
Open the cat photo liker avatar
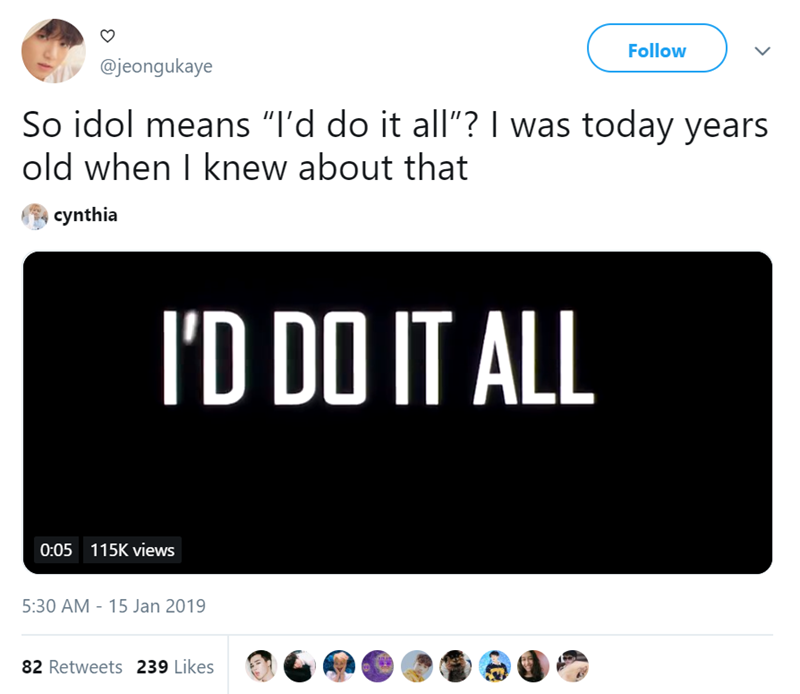pos(454,665)
